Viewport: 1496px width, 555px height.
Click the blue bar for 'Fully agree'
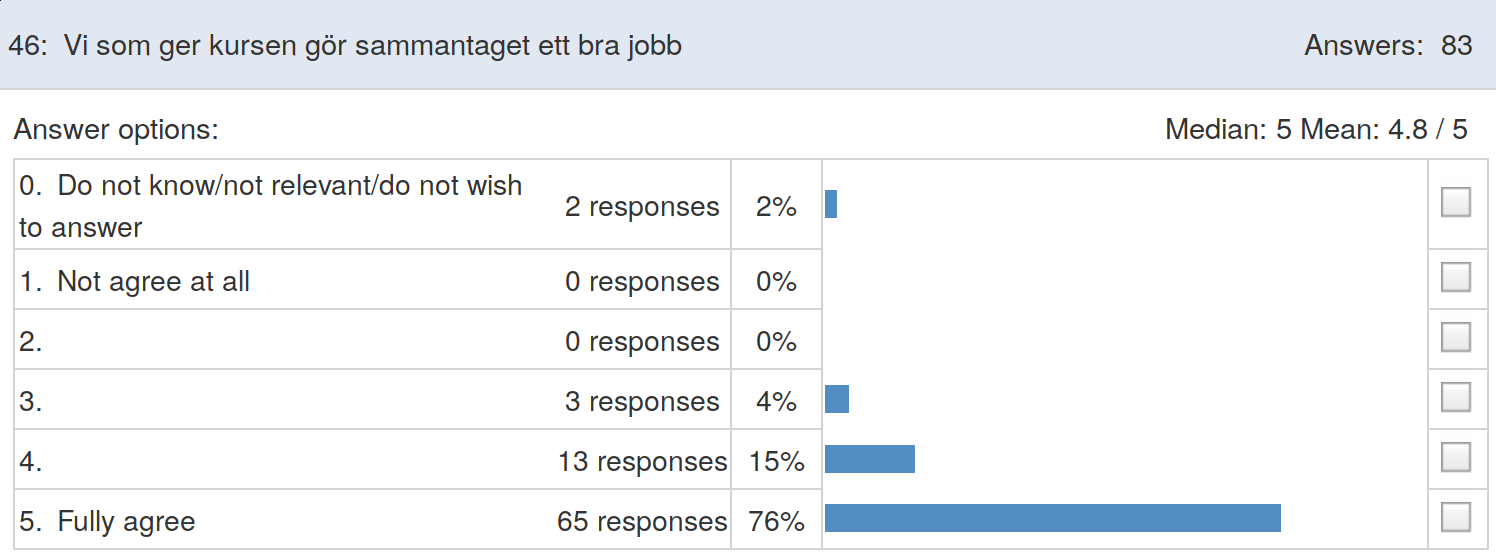1053,518
